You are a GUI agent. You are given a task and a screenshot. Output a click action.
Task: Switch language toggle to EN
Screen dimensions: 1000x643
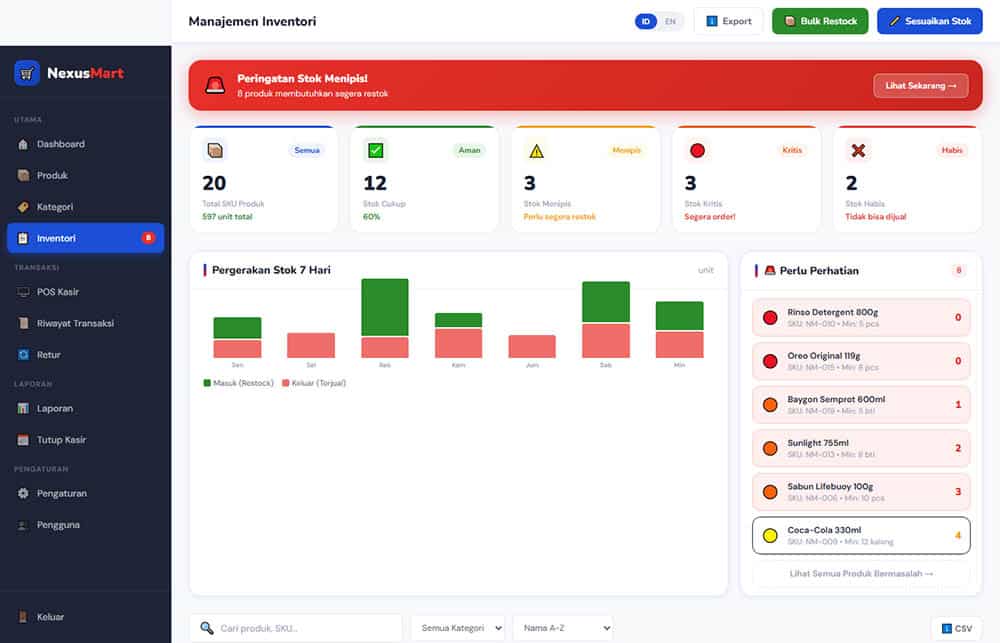tap(670, 22)
